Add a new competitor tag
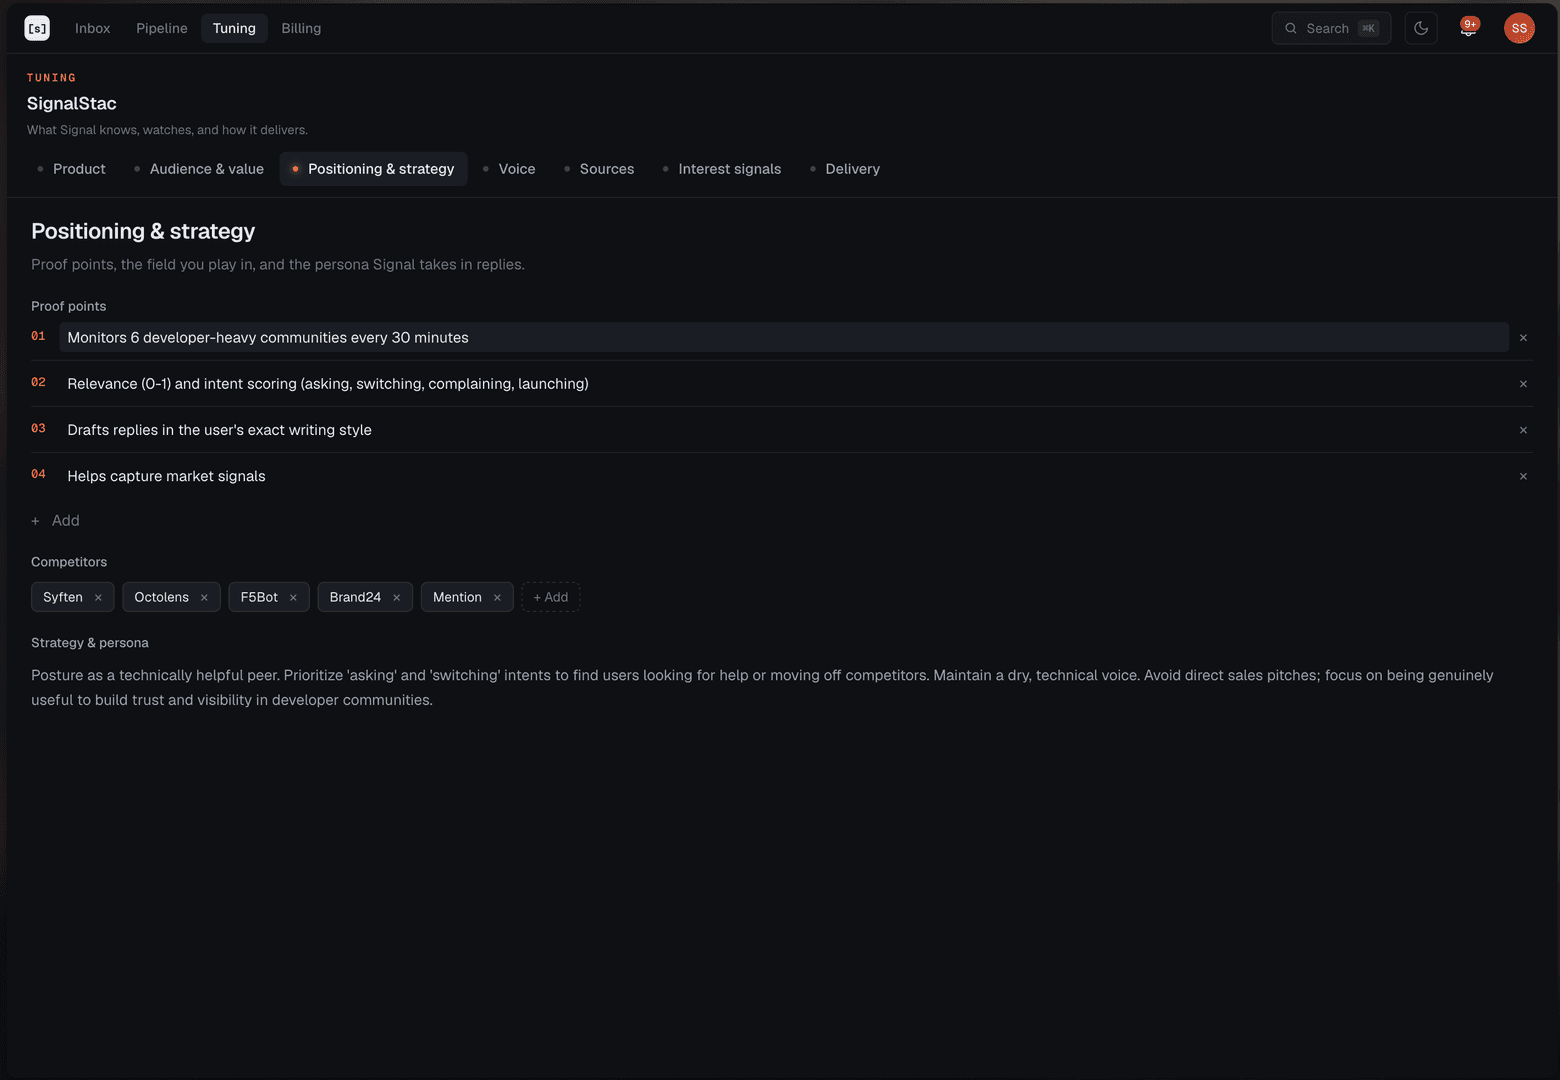 [551, 597]
